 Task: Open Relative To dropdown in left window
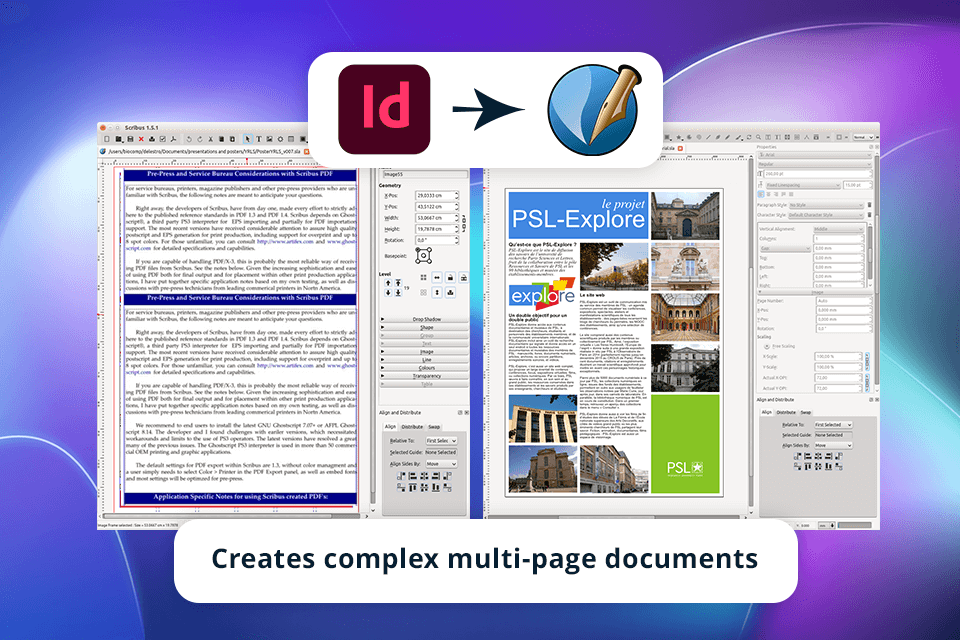(x=441, y=441)
